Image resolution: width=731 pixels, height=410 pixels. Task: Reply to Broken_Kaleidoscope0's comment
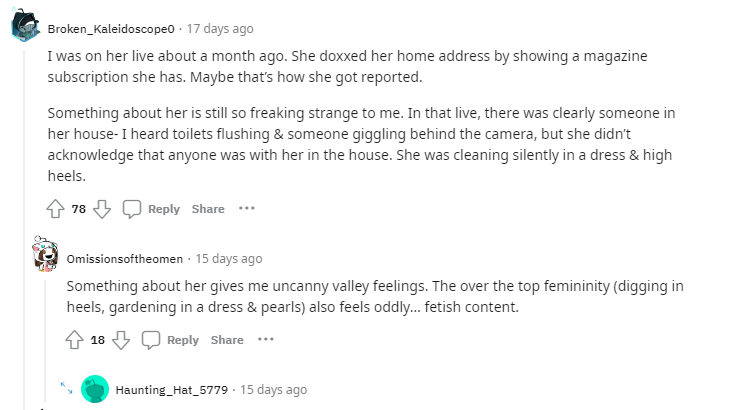click(x=152, y=209)
